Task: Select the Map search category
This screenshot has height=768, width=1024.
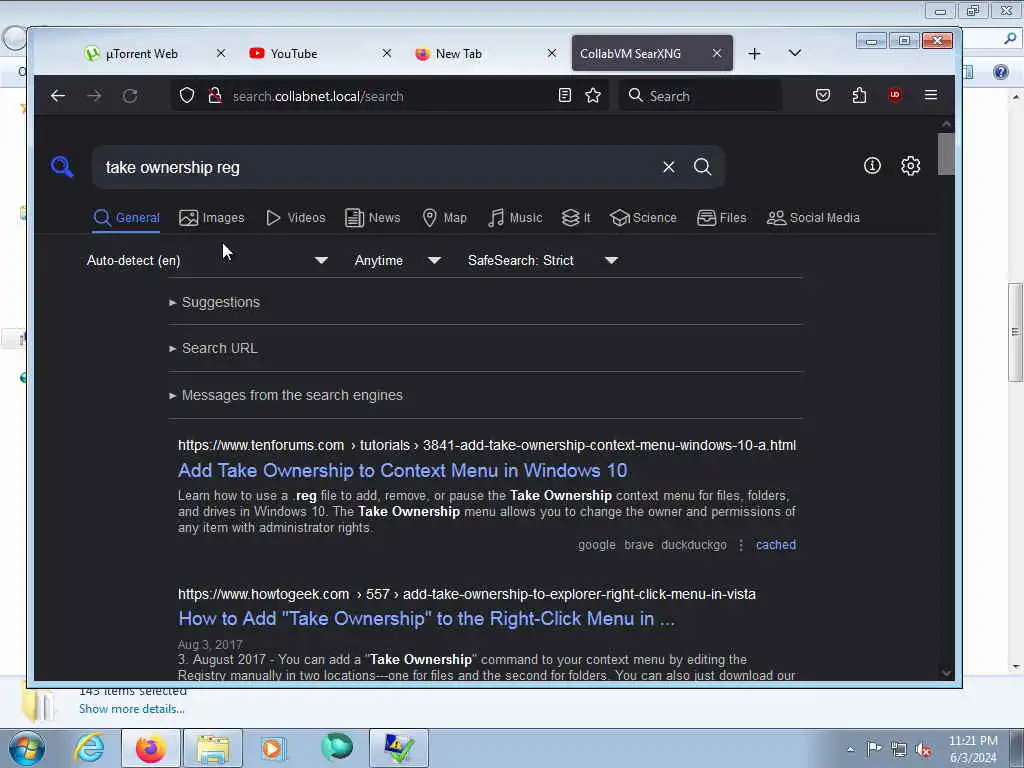Action: 444,217
